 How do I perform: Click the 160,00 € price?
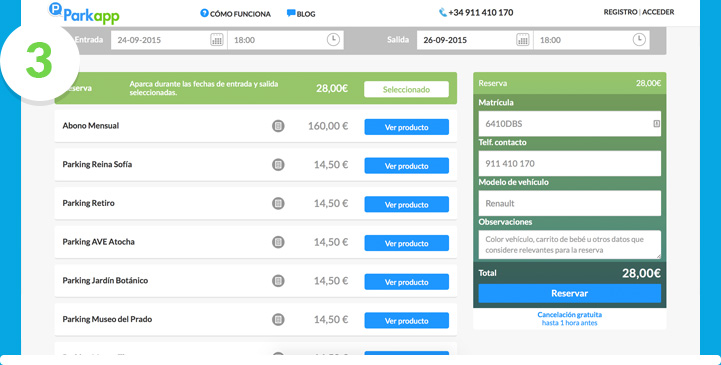point(328,126)
